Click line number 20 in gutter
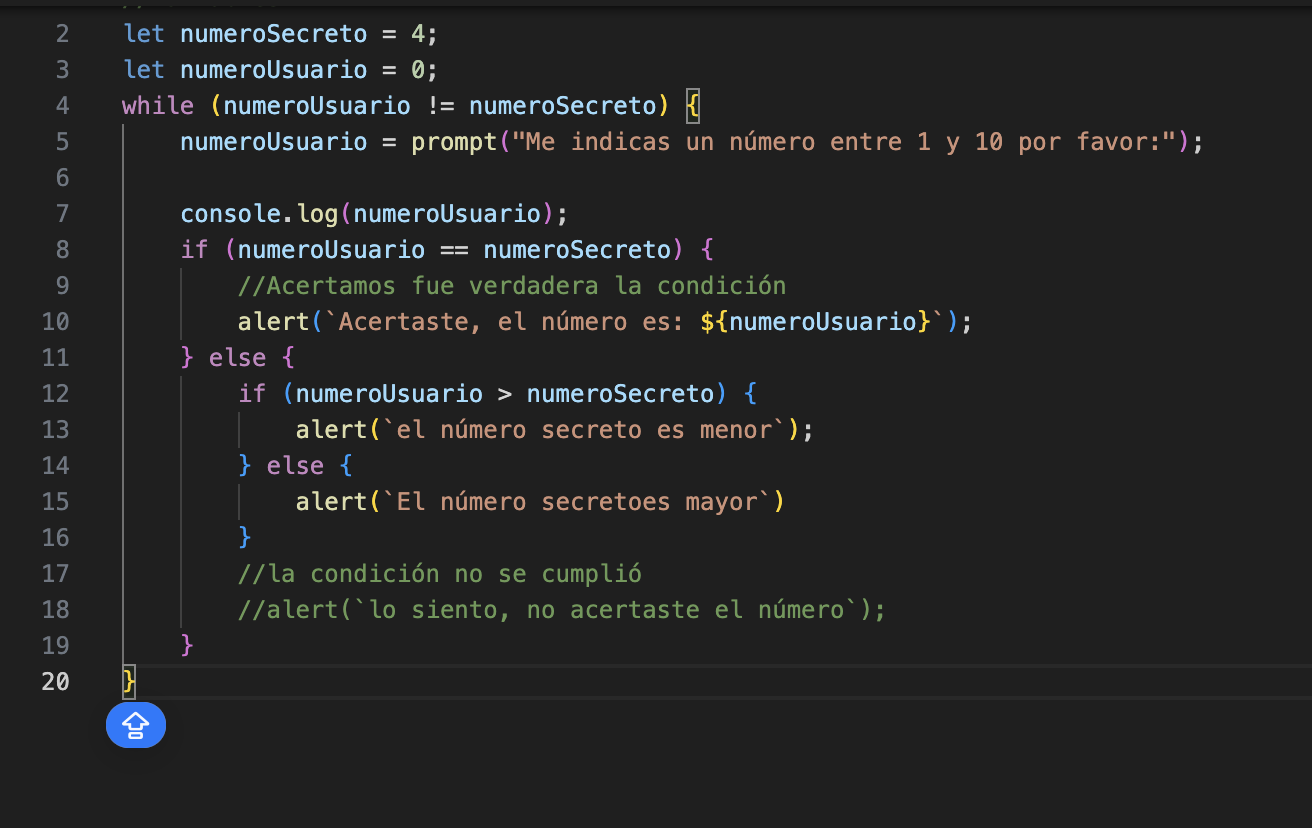This screenshot has height=828, width=1312. [x=55, y=682]
